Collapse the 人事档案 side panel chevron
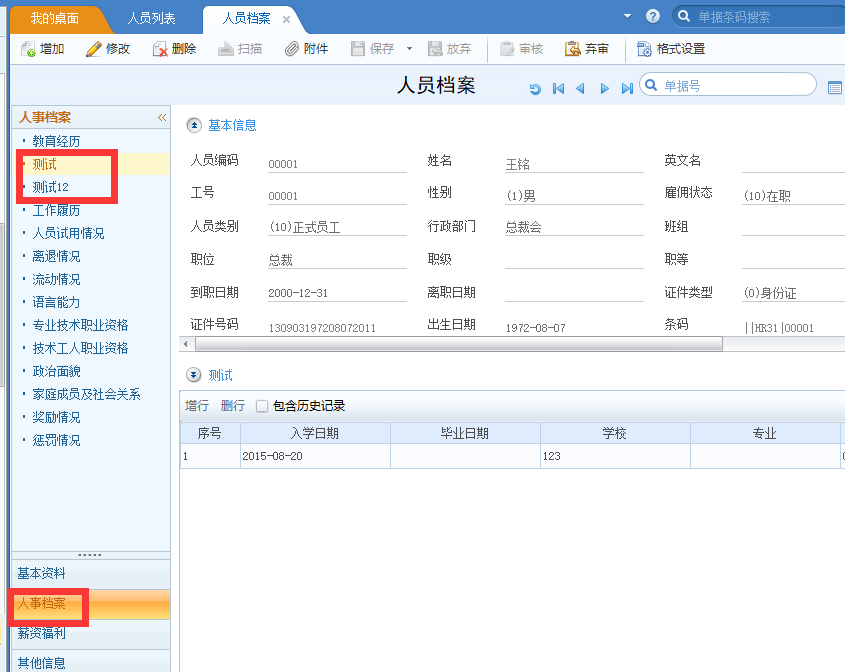This screenshot has width=845, height=672. (x=162, y=117)
